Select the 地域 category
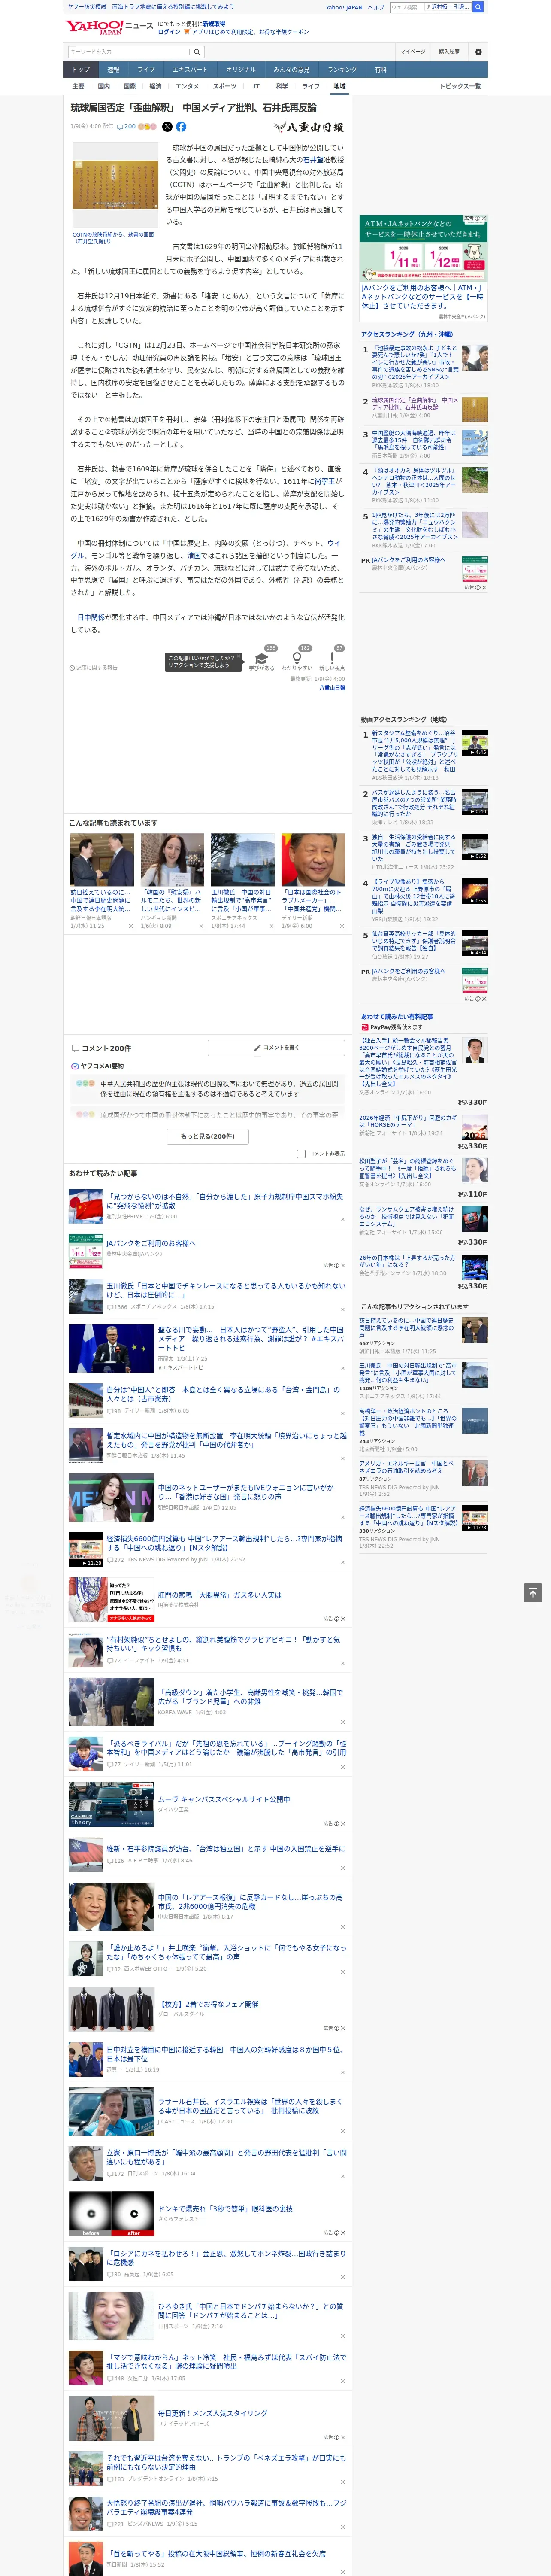This screenshot has width=551, height=2576. [339, 86]
